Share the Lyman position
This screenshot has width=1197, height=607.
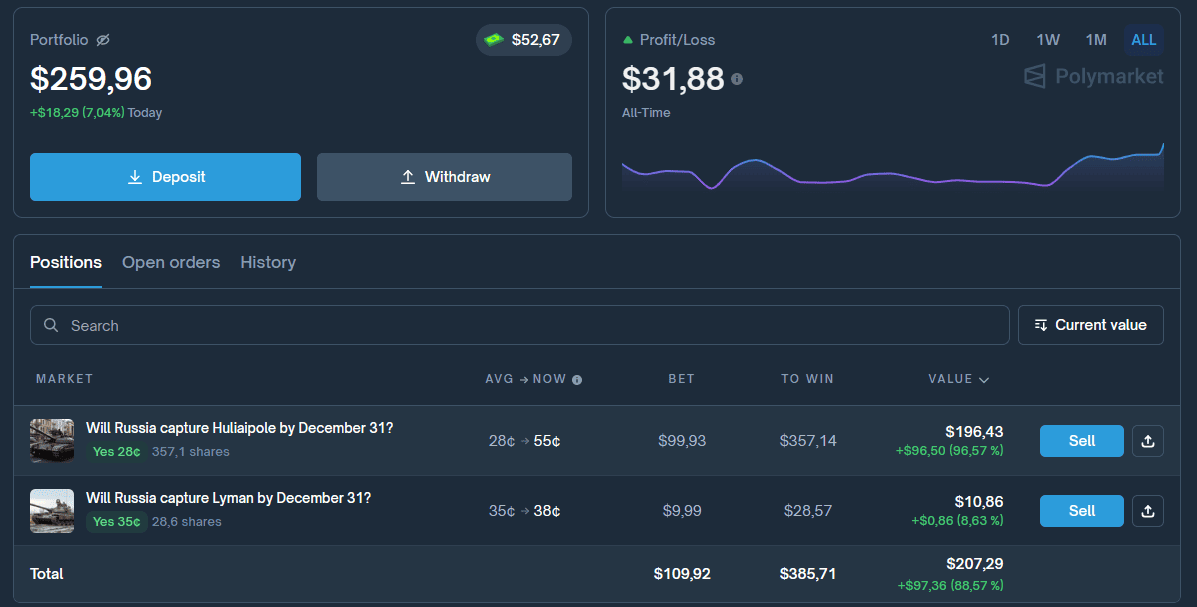pos(1147,511)
